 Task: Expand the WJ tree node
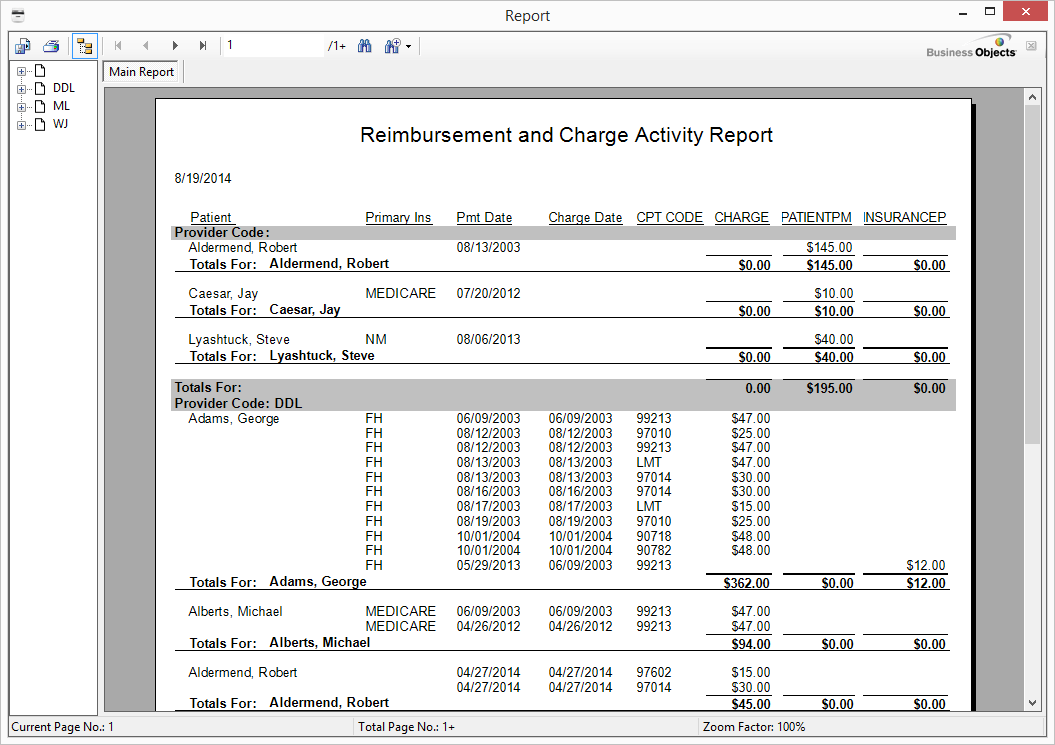point(22,125)
